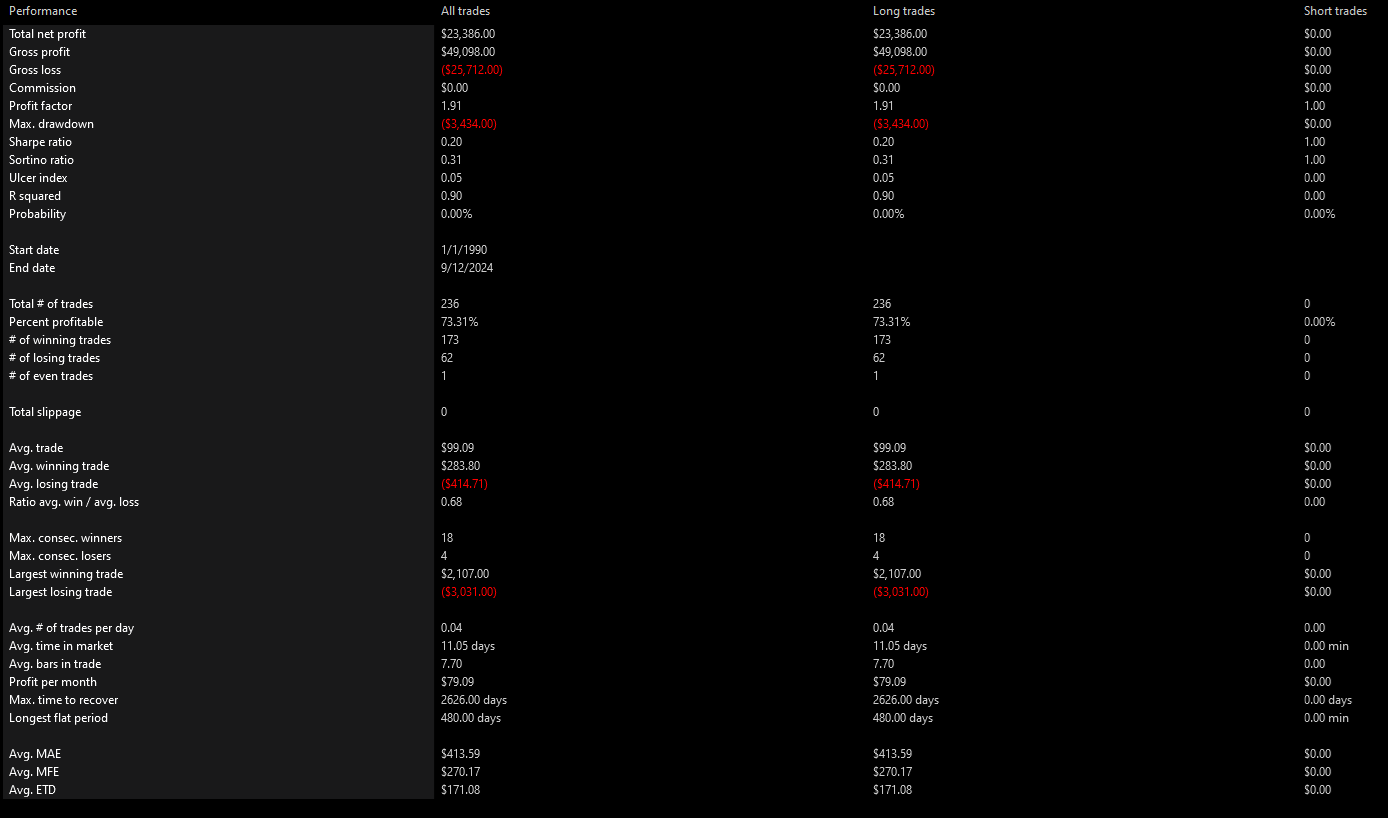Click All trades losing trades count 62
Viewport: 1388px width, 818px height.
[447, 358]
